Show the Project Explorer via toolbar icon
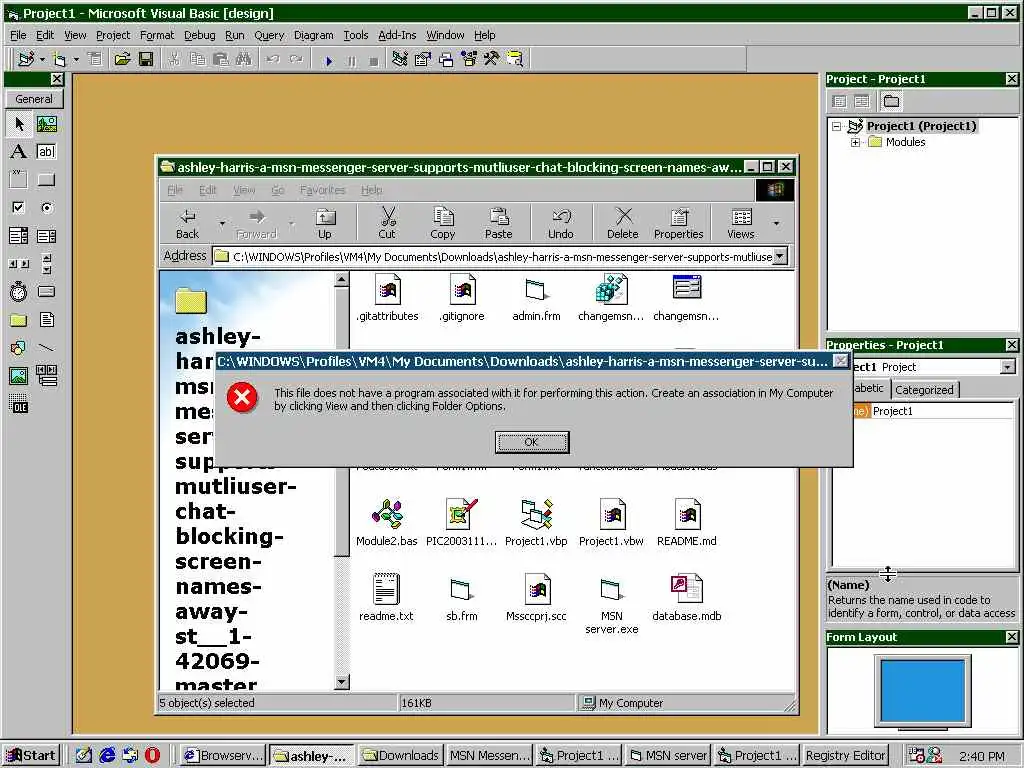 point(400,59)
